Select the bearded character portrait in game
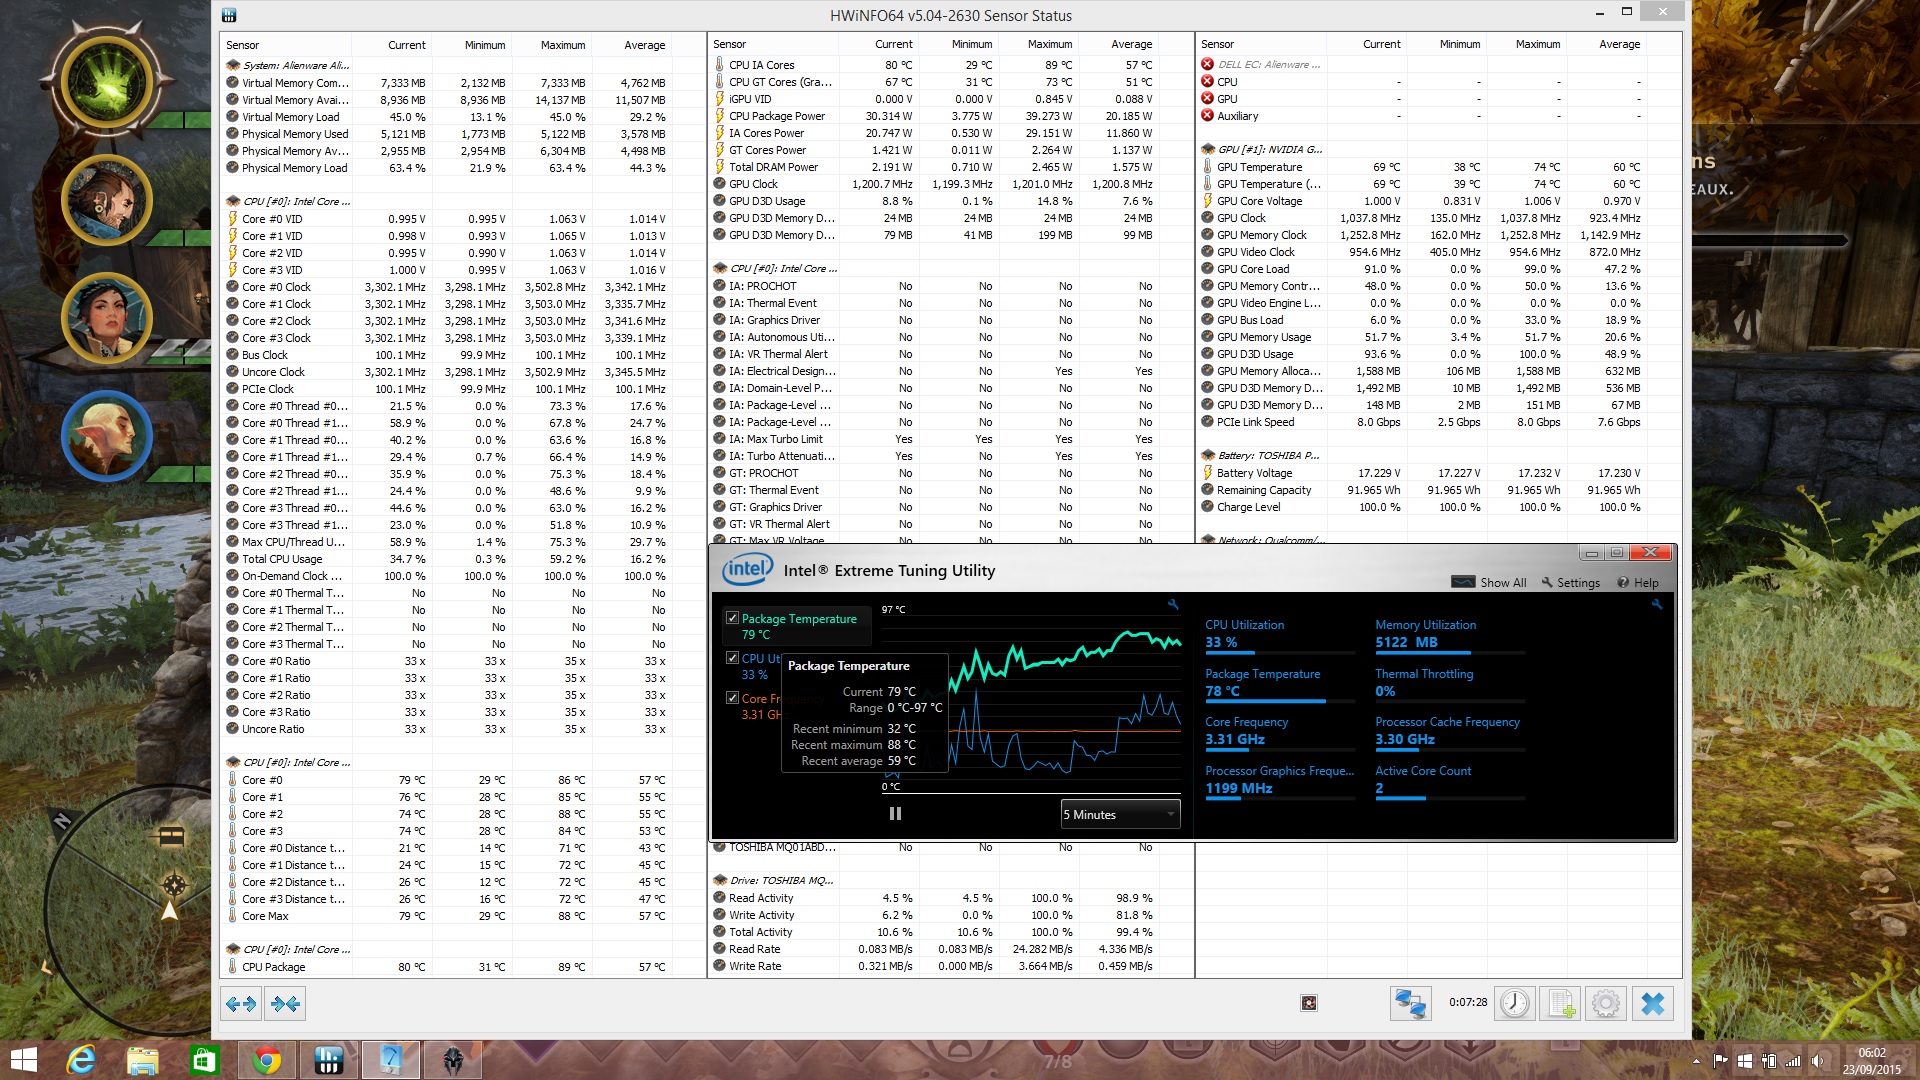This screenshot has height=1080, width=1920. (x=107, y=202)
